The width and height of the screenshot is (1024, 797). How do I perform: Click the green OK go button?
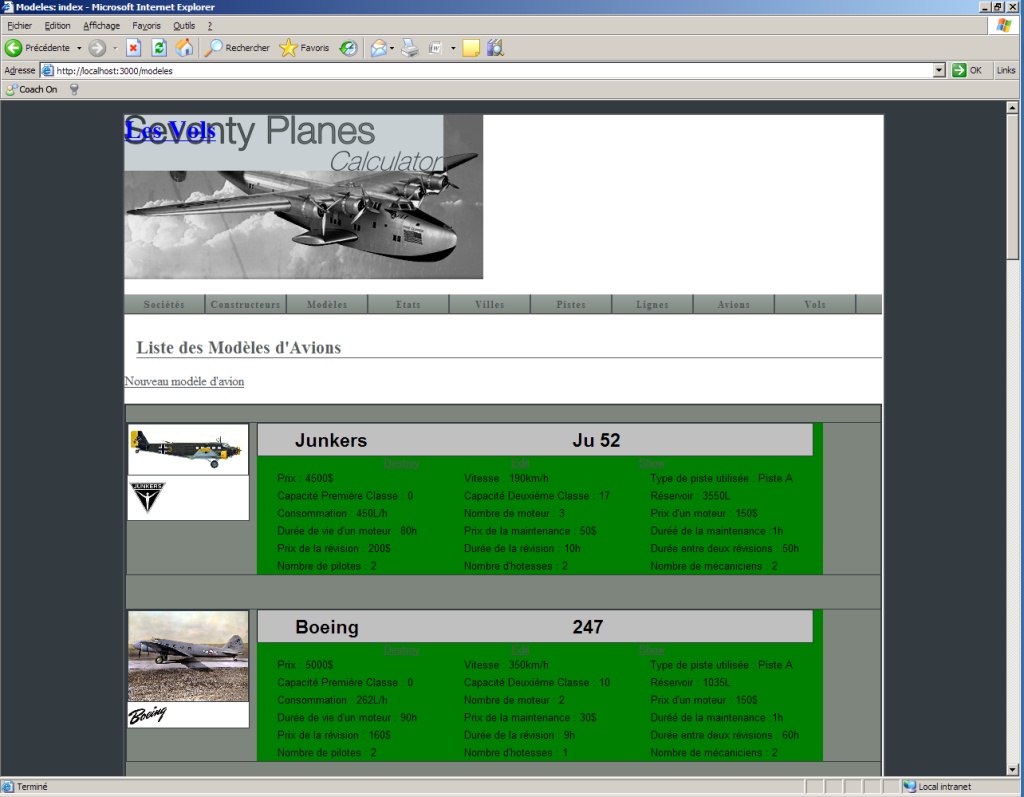(967, 71)
